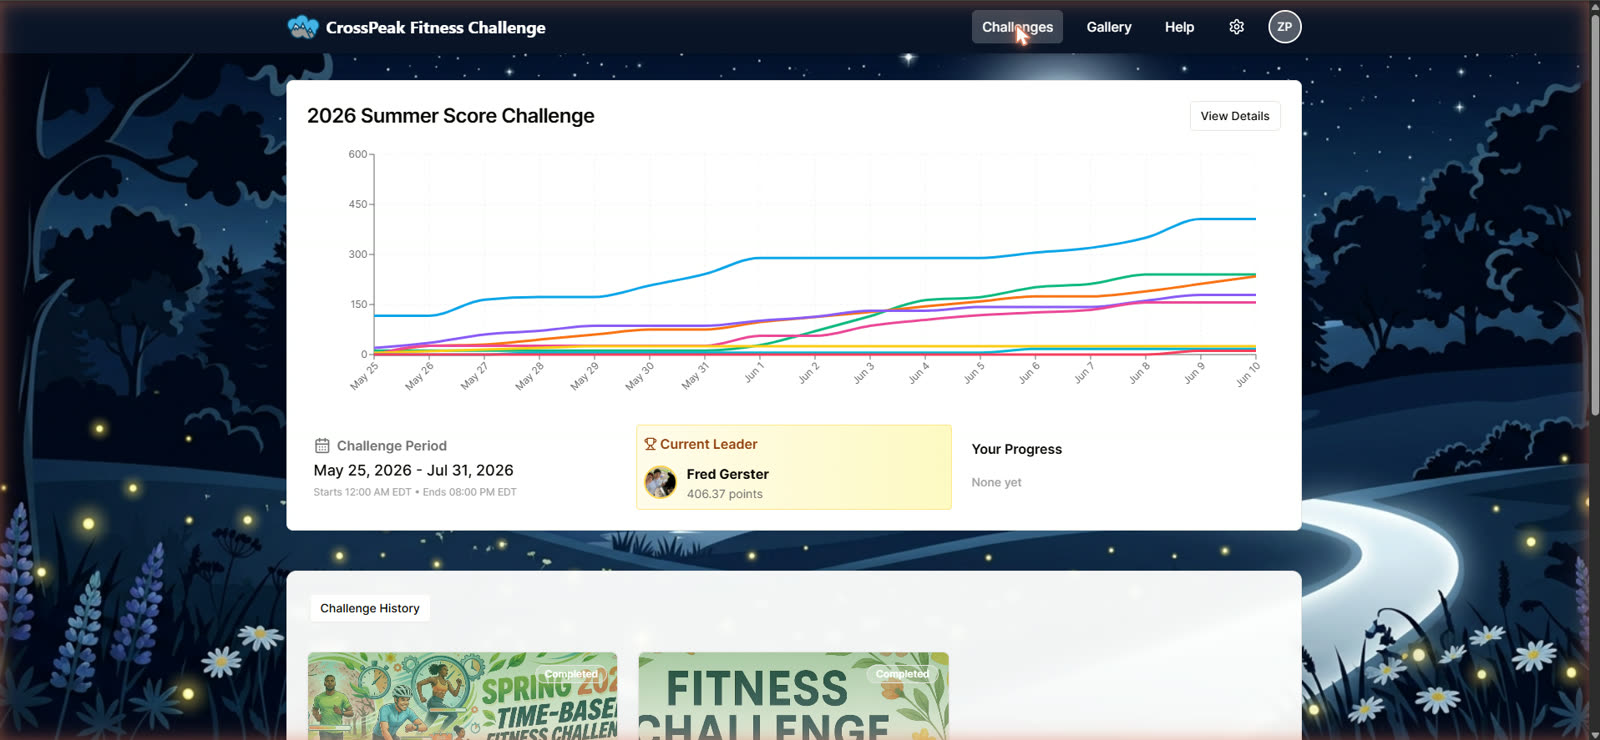Click the None yet progress text
The image size is (1600, 740).
coord(997,482)
